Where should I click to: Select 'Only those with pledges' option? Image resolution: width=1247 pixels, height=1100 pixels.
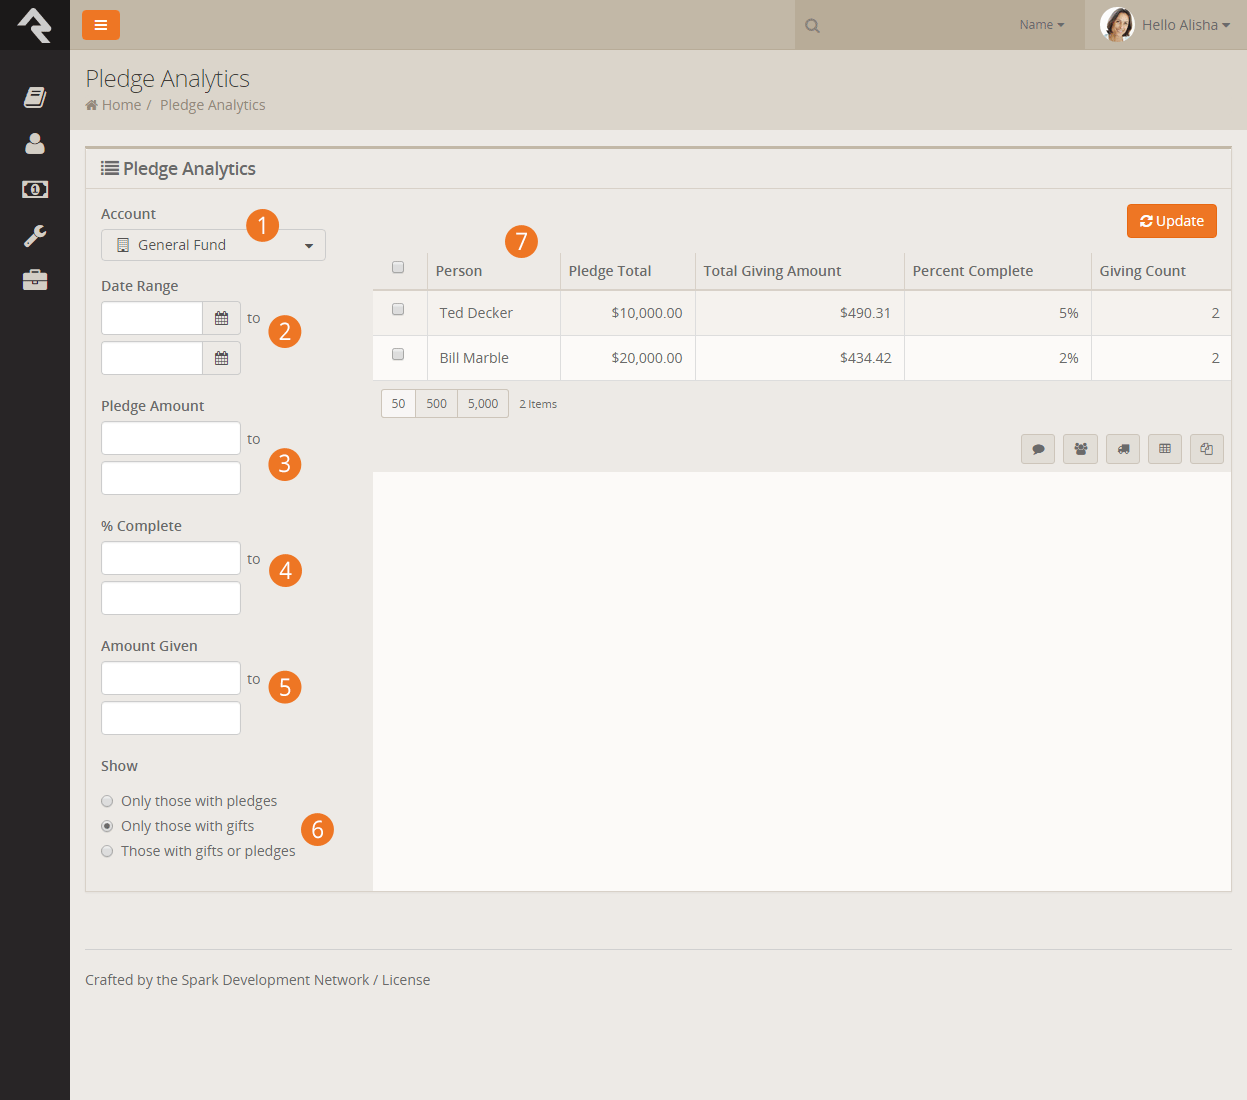point(107,801)
